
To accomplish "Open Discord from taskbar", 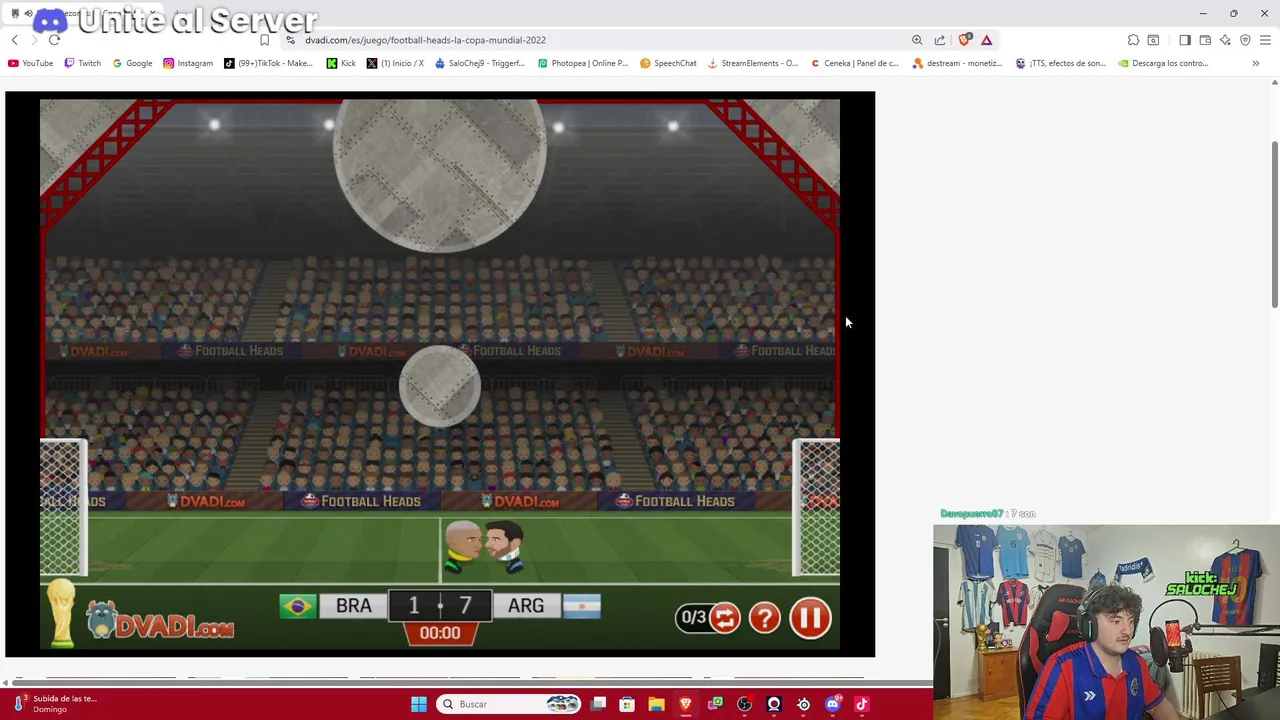I will 833,704.
